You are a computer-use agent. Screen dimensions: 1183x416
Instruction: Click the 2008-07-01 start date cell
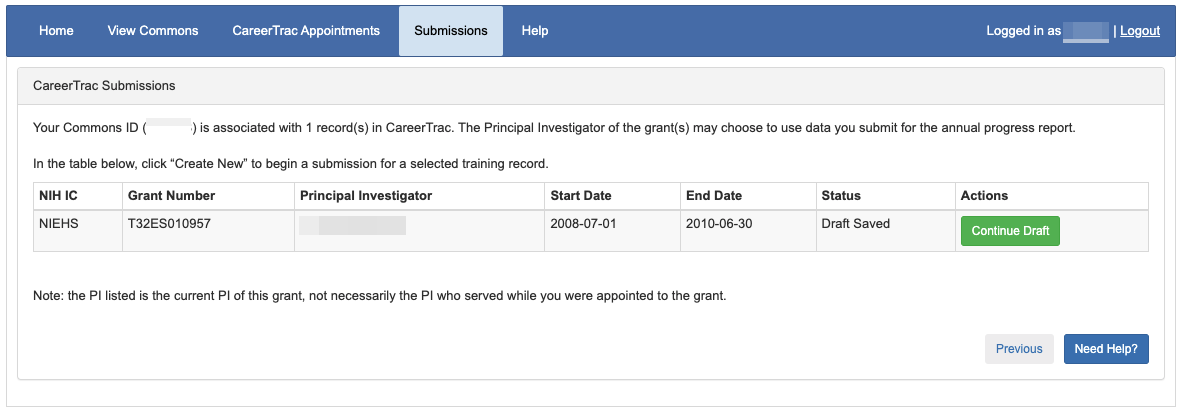point(583,224)
